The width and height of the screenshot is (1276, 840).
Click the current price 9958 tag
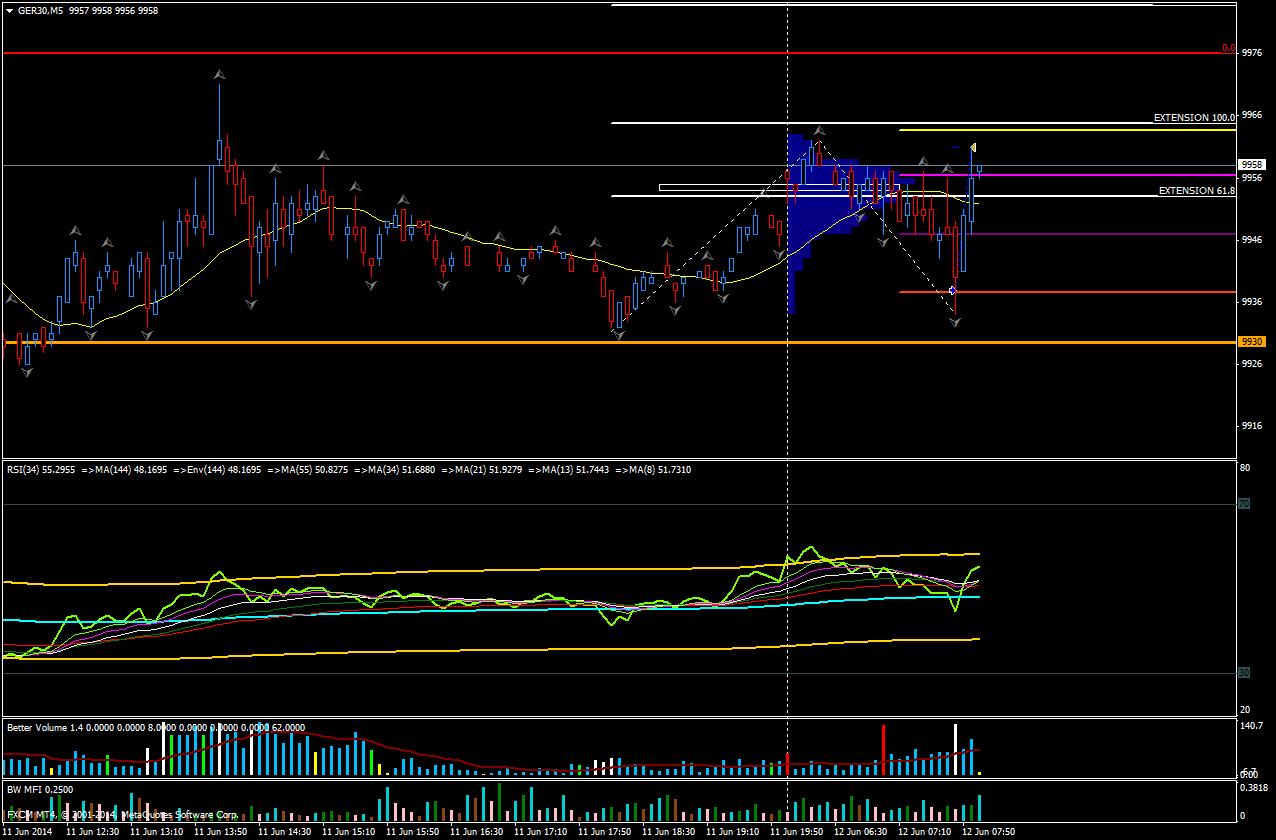[x=1252, y=164]
